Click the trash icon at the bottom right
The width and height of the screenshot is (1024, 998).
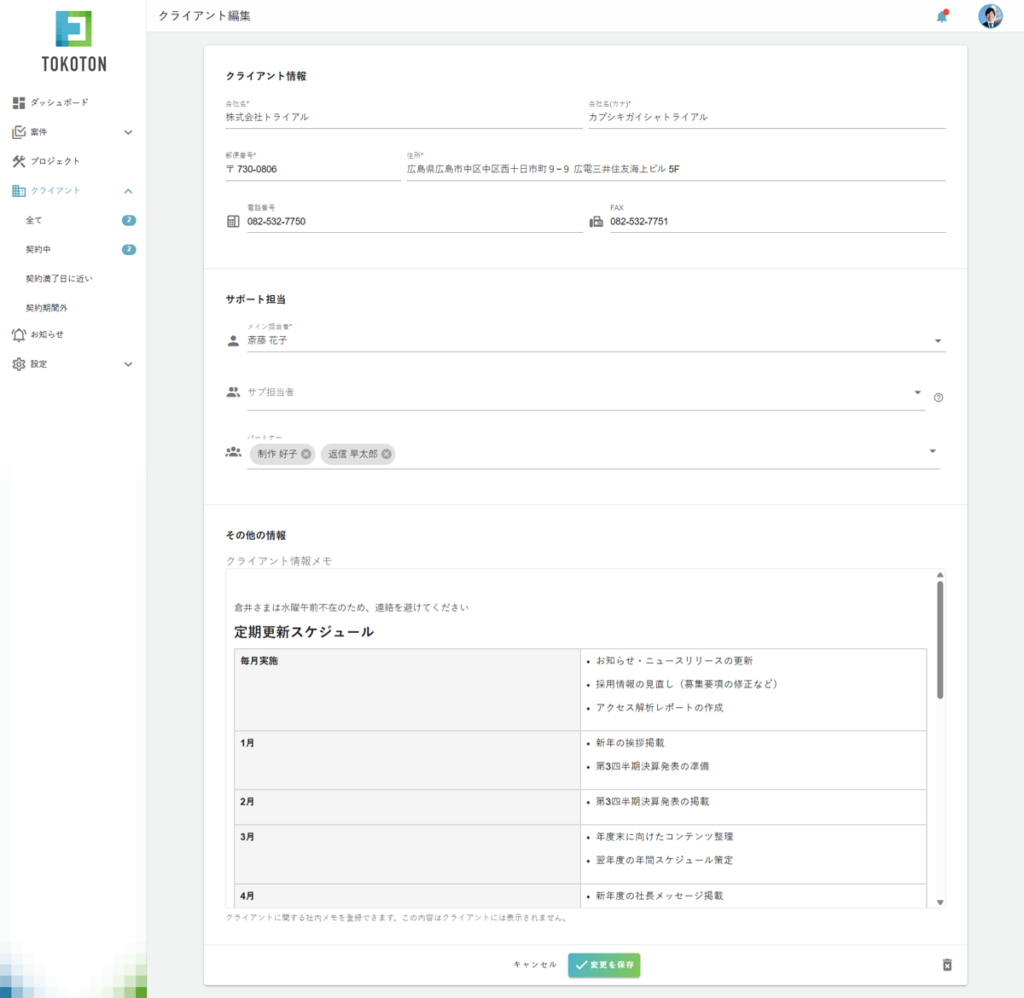pyautogui.click(x=947, y=963)
